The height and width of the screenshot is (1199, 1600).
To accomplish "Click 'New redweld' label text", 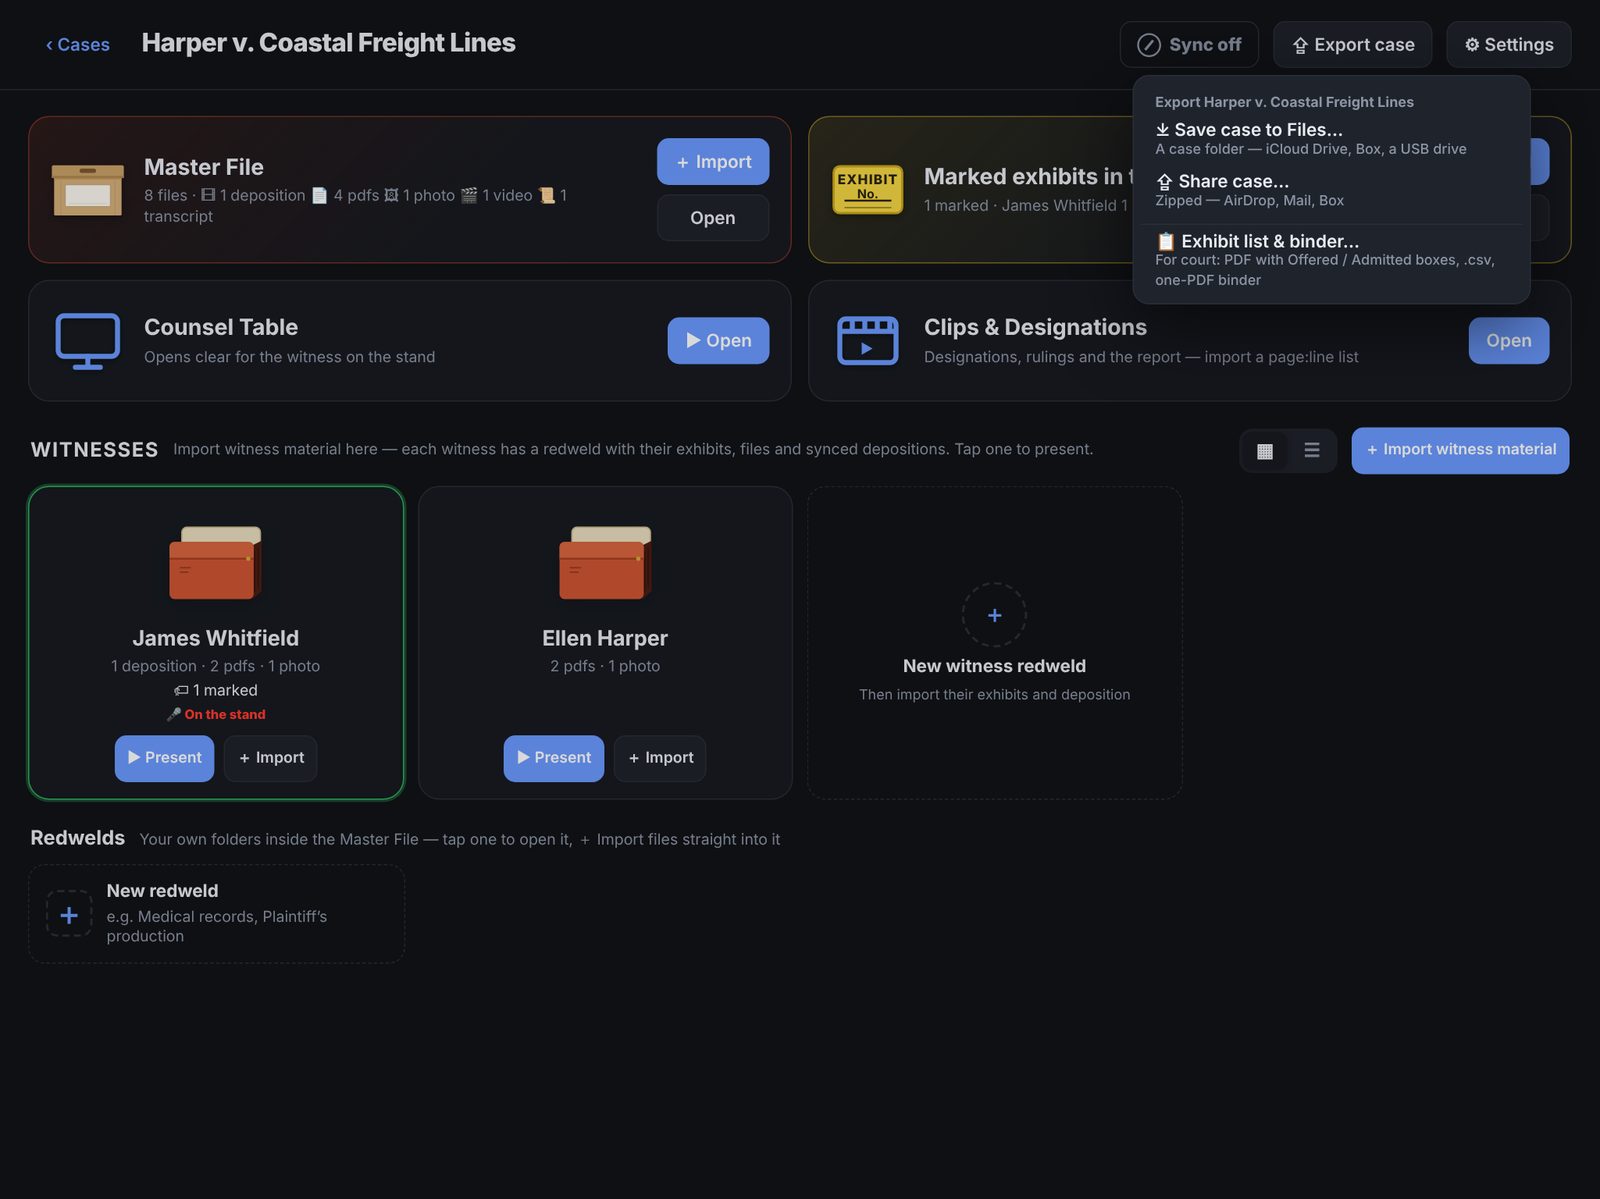I will [162, 891].
